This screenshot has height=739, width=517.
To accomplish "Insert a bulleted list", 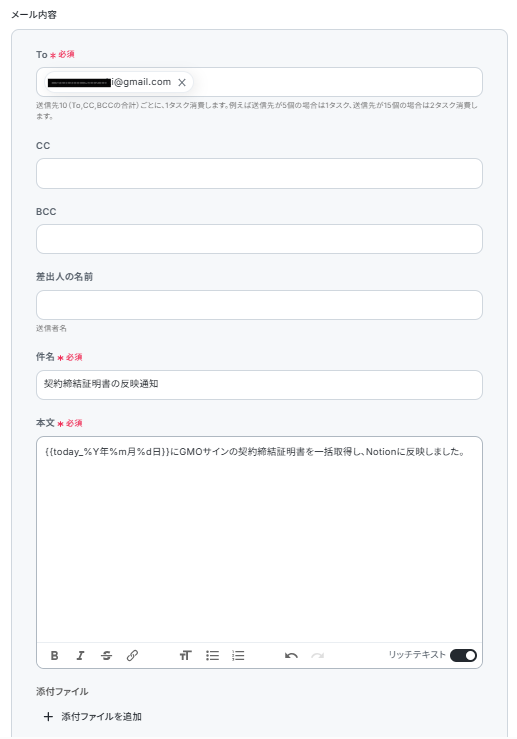I will pos(212,655).
